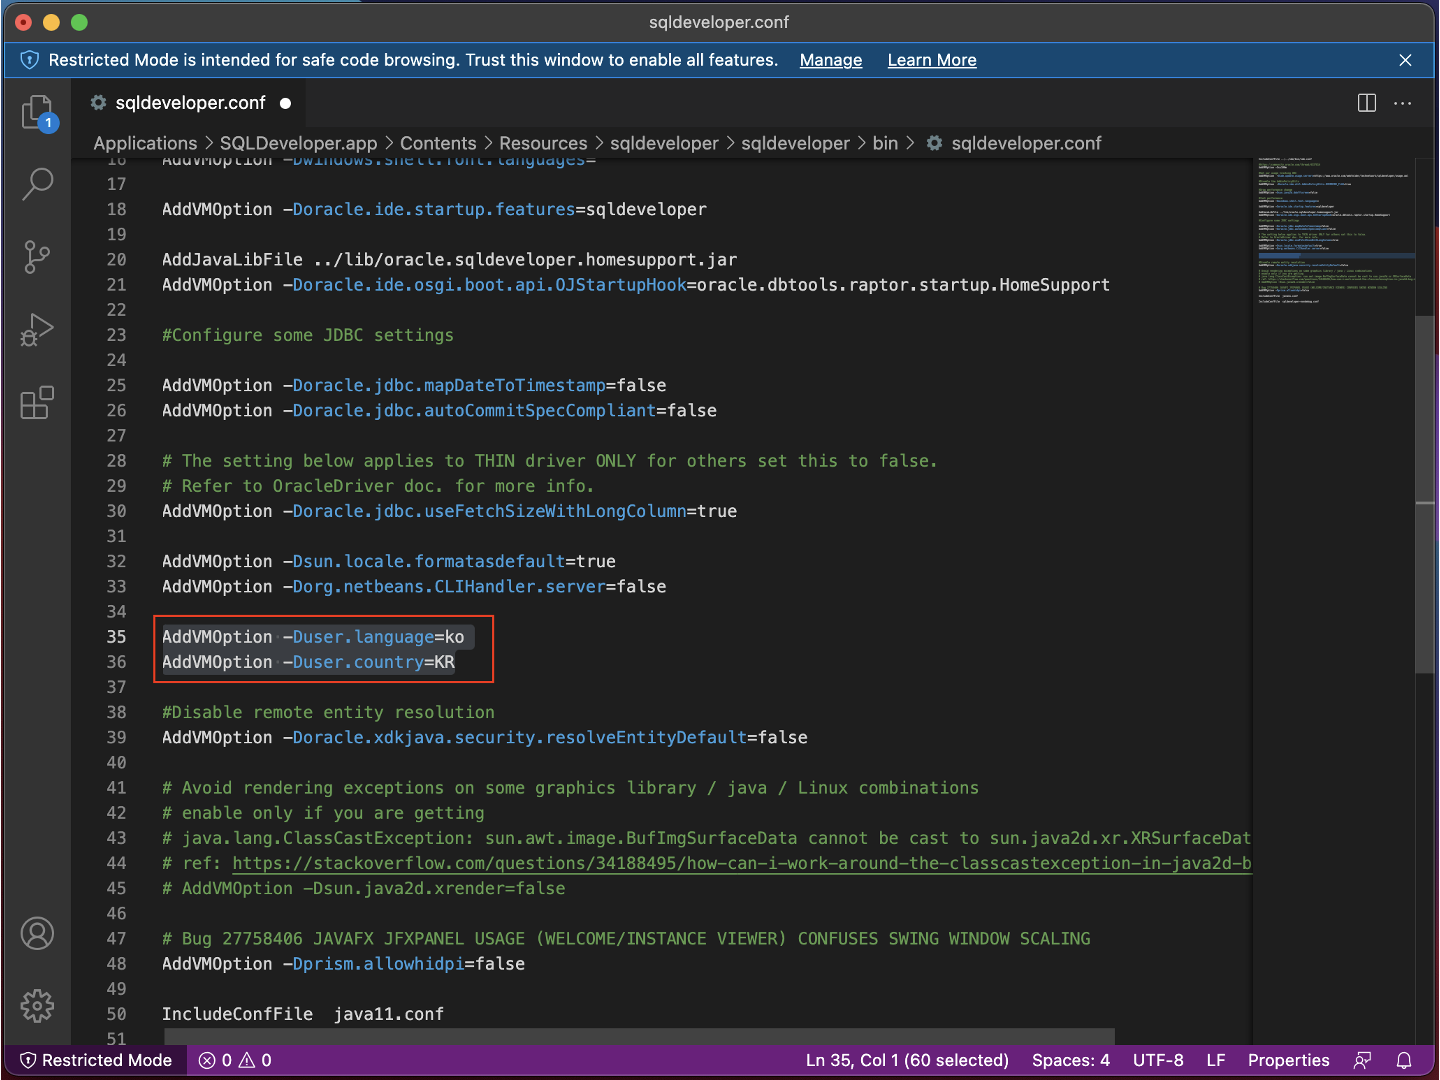Click the horizontal scrollbar at editor bottom

tap(640, 1036)
